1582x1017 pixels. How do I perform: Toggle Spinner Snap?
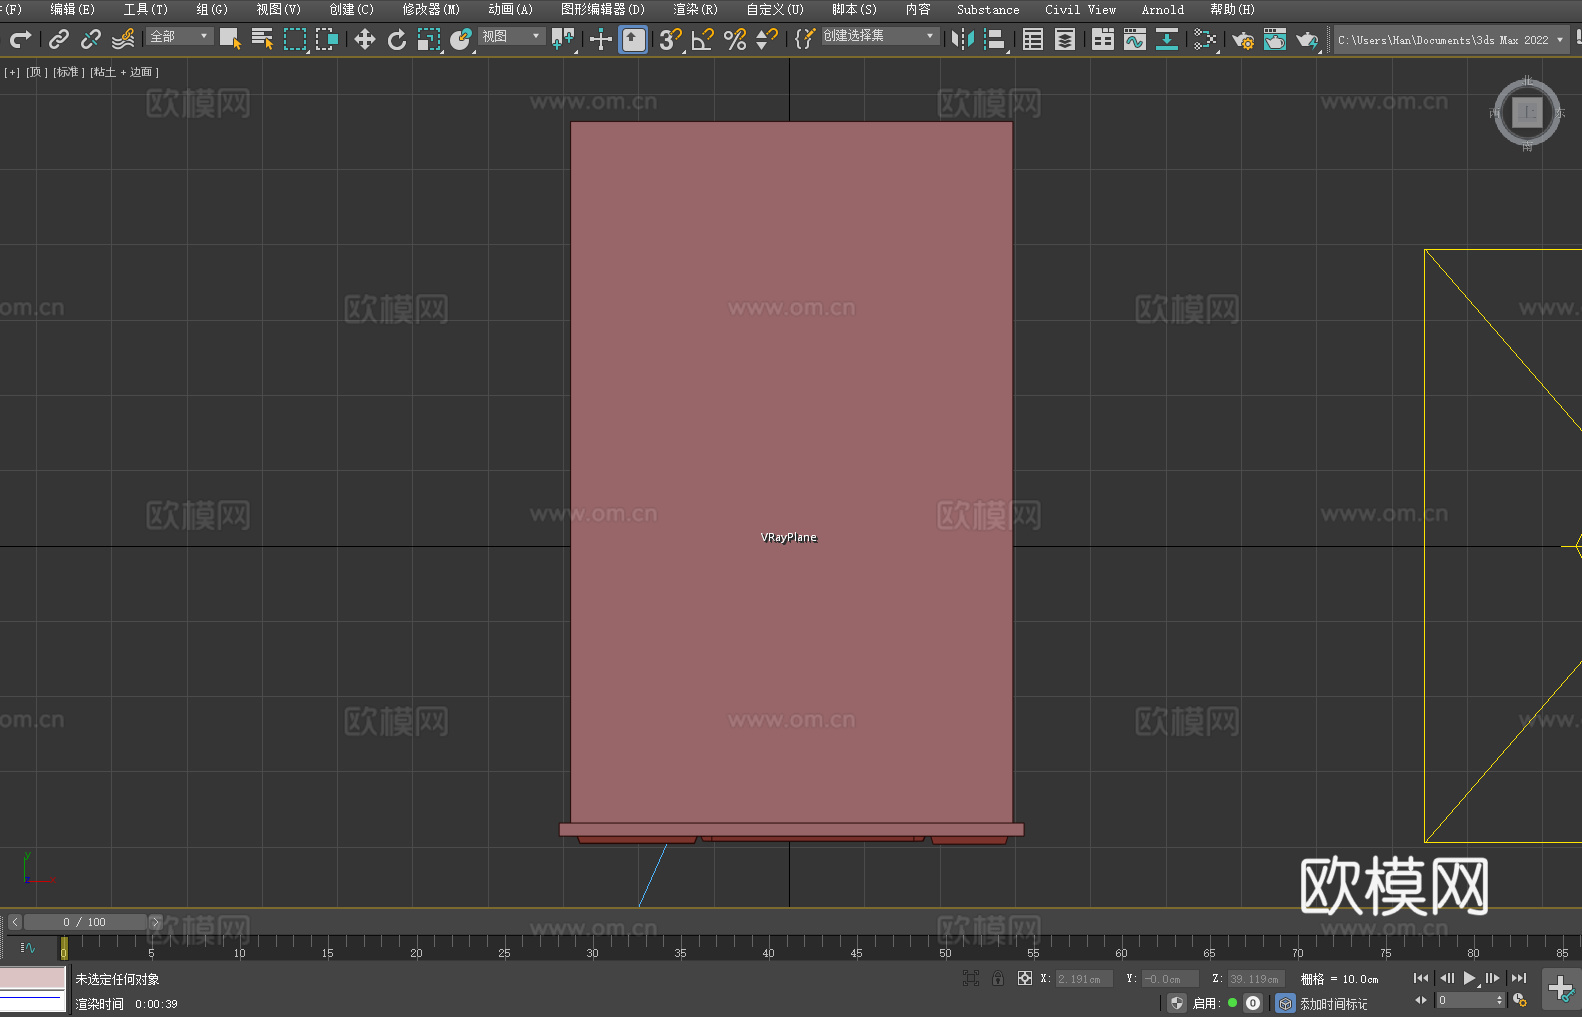(767, 39)
